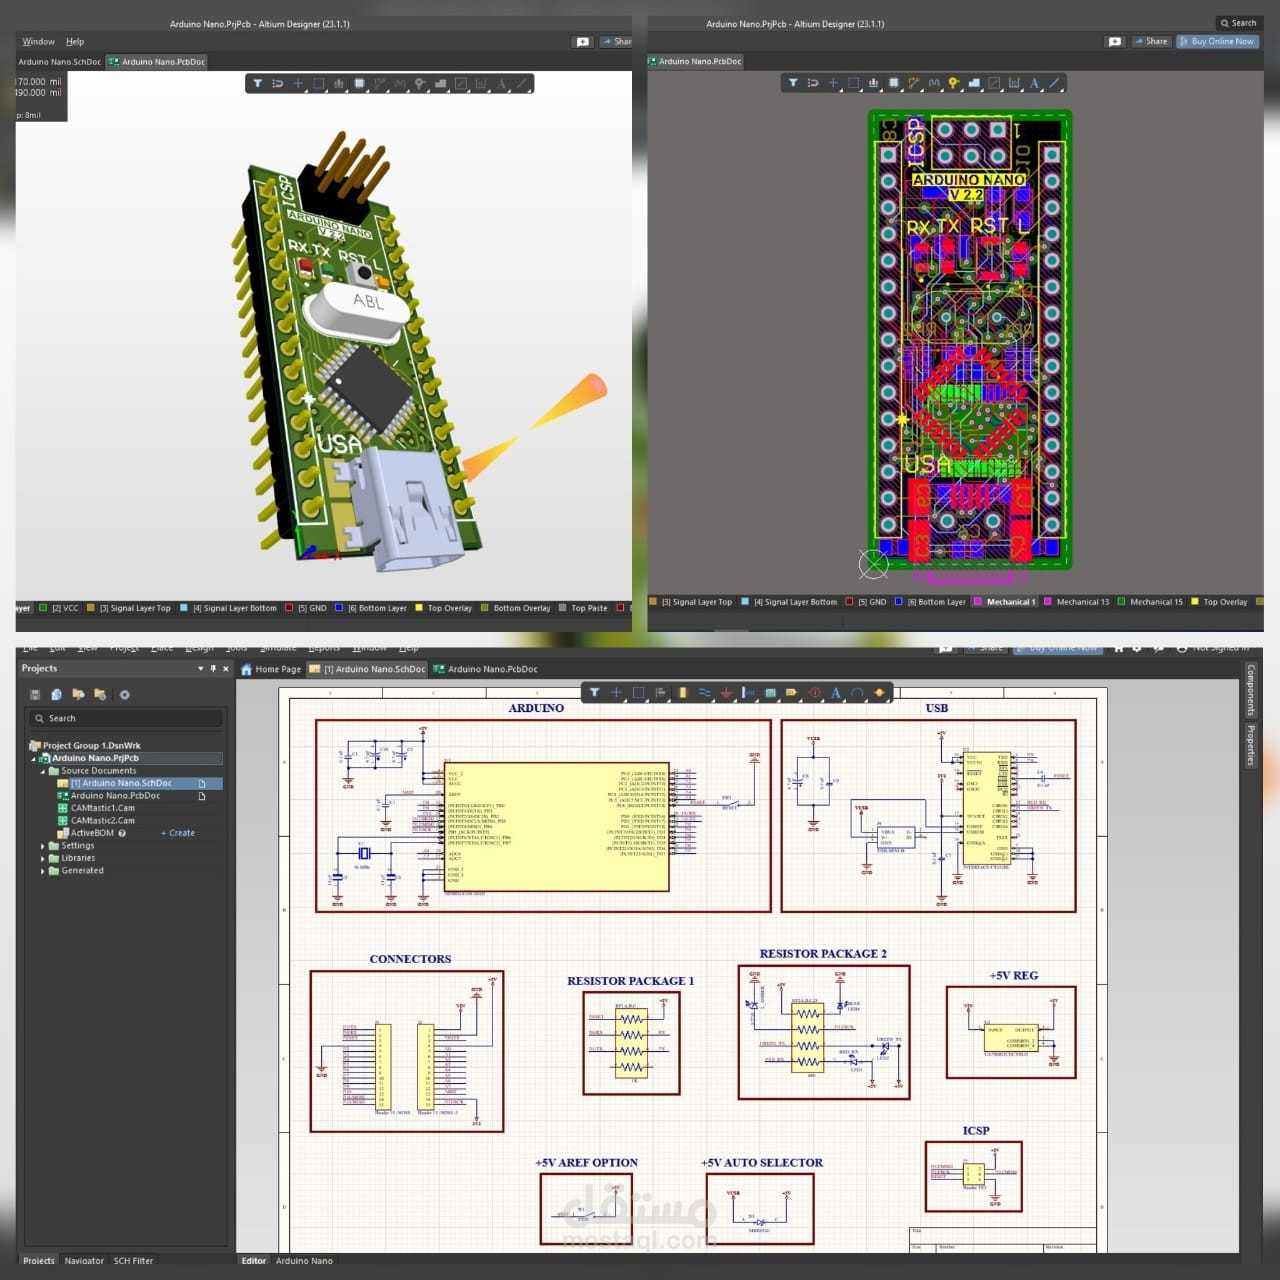This screenshot has height=1280, width=1280.
Task: Select Arduino Nano.PcbDoc in the Projects tree
Action: tap(115, 796)
